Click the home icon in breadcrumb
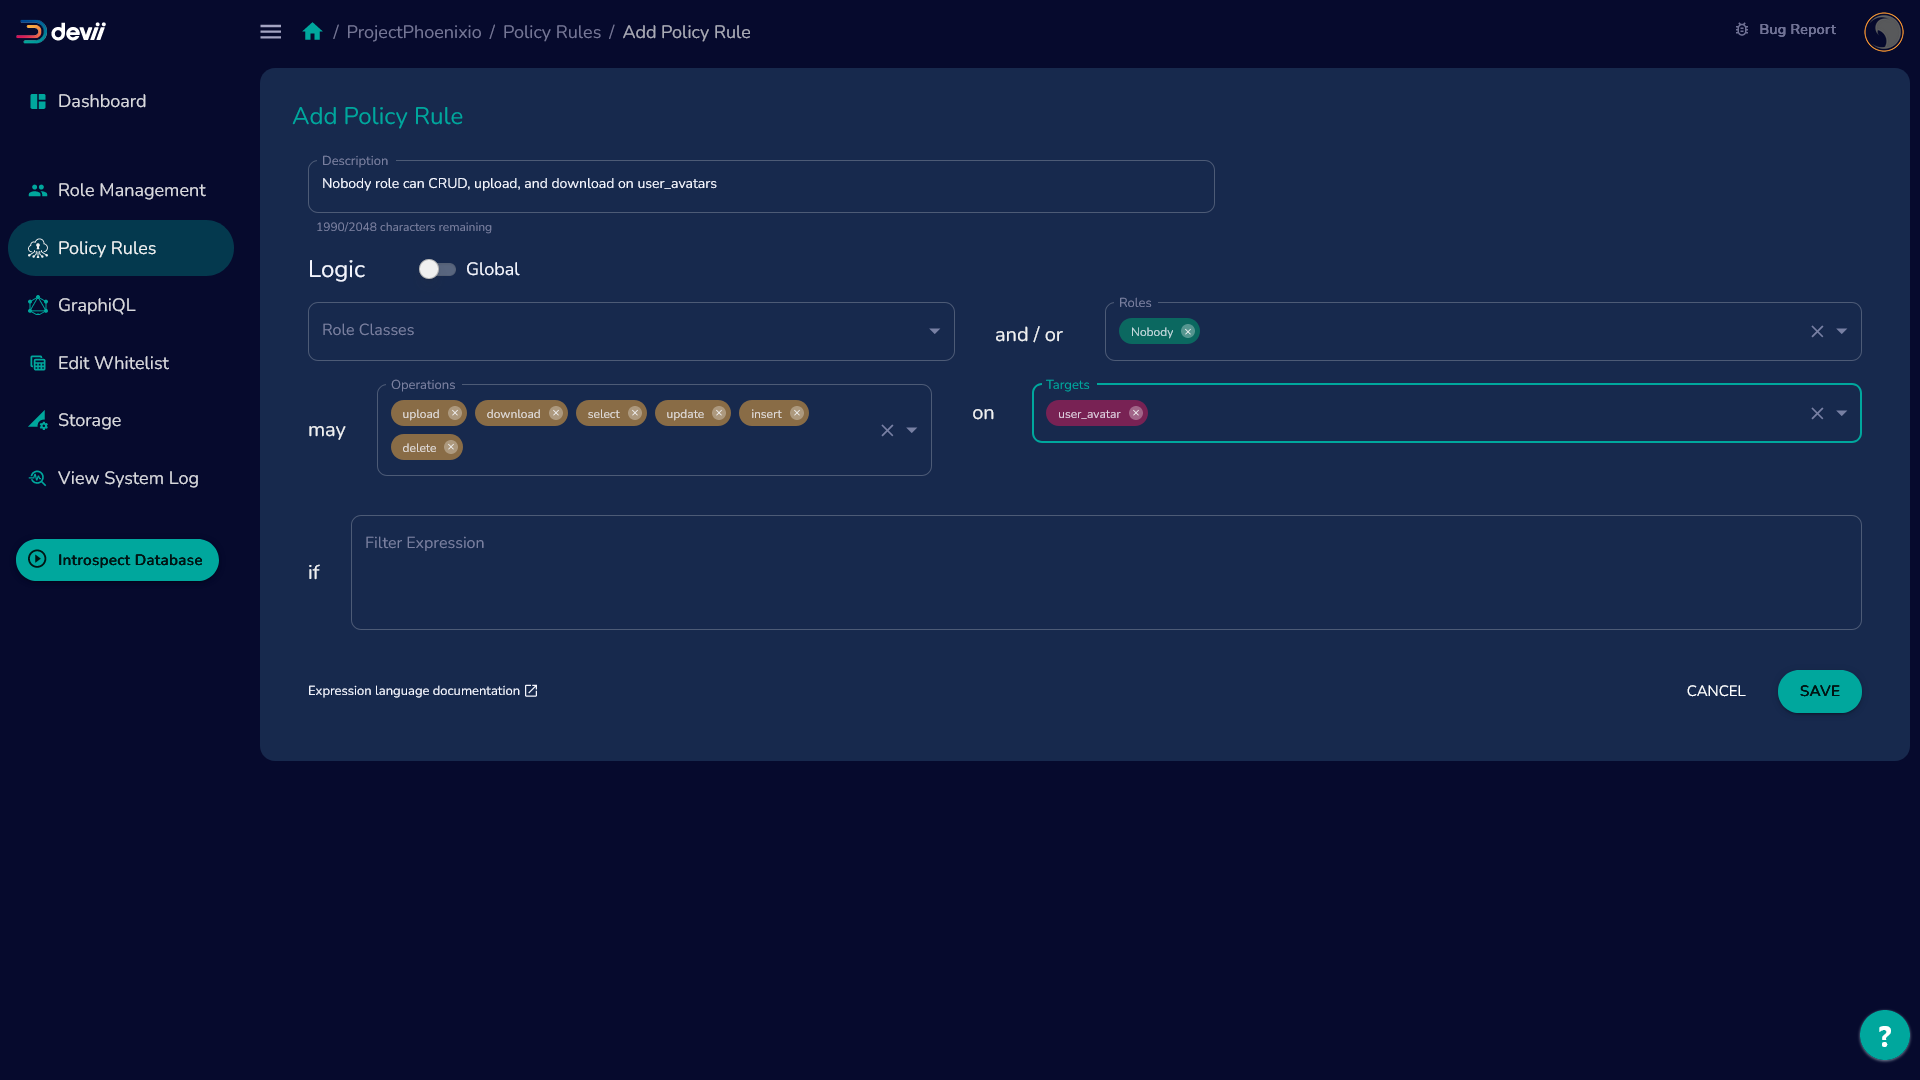The width and height of the screenshot is (1920, 1080). 312,32
